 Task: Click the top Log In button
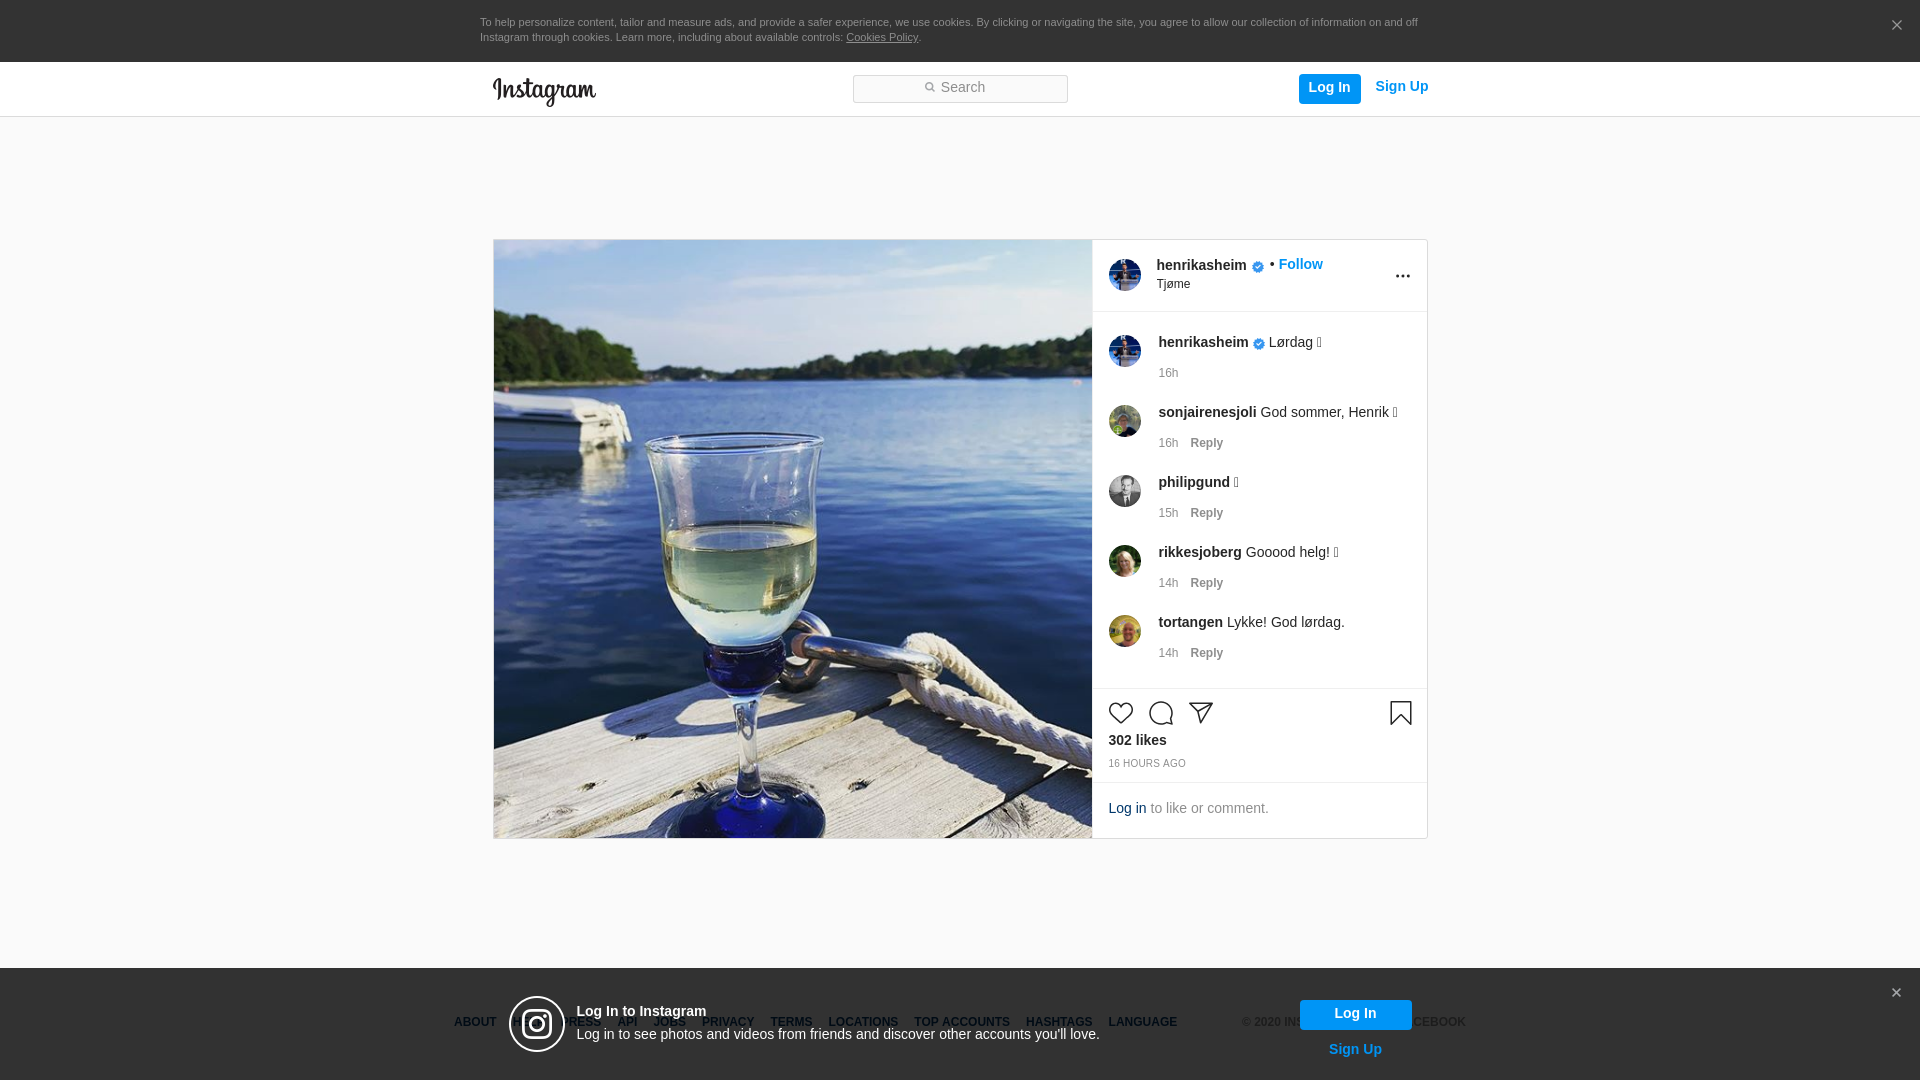click(1329, 89)
